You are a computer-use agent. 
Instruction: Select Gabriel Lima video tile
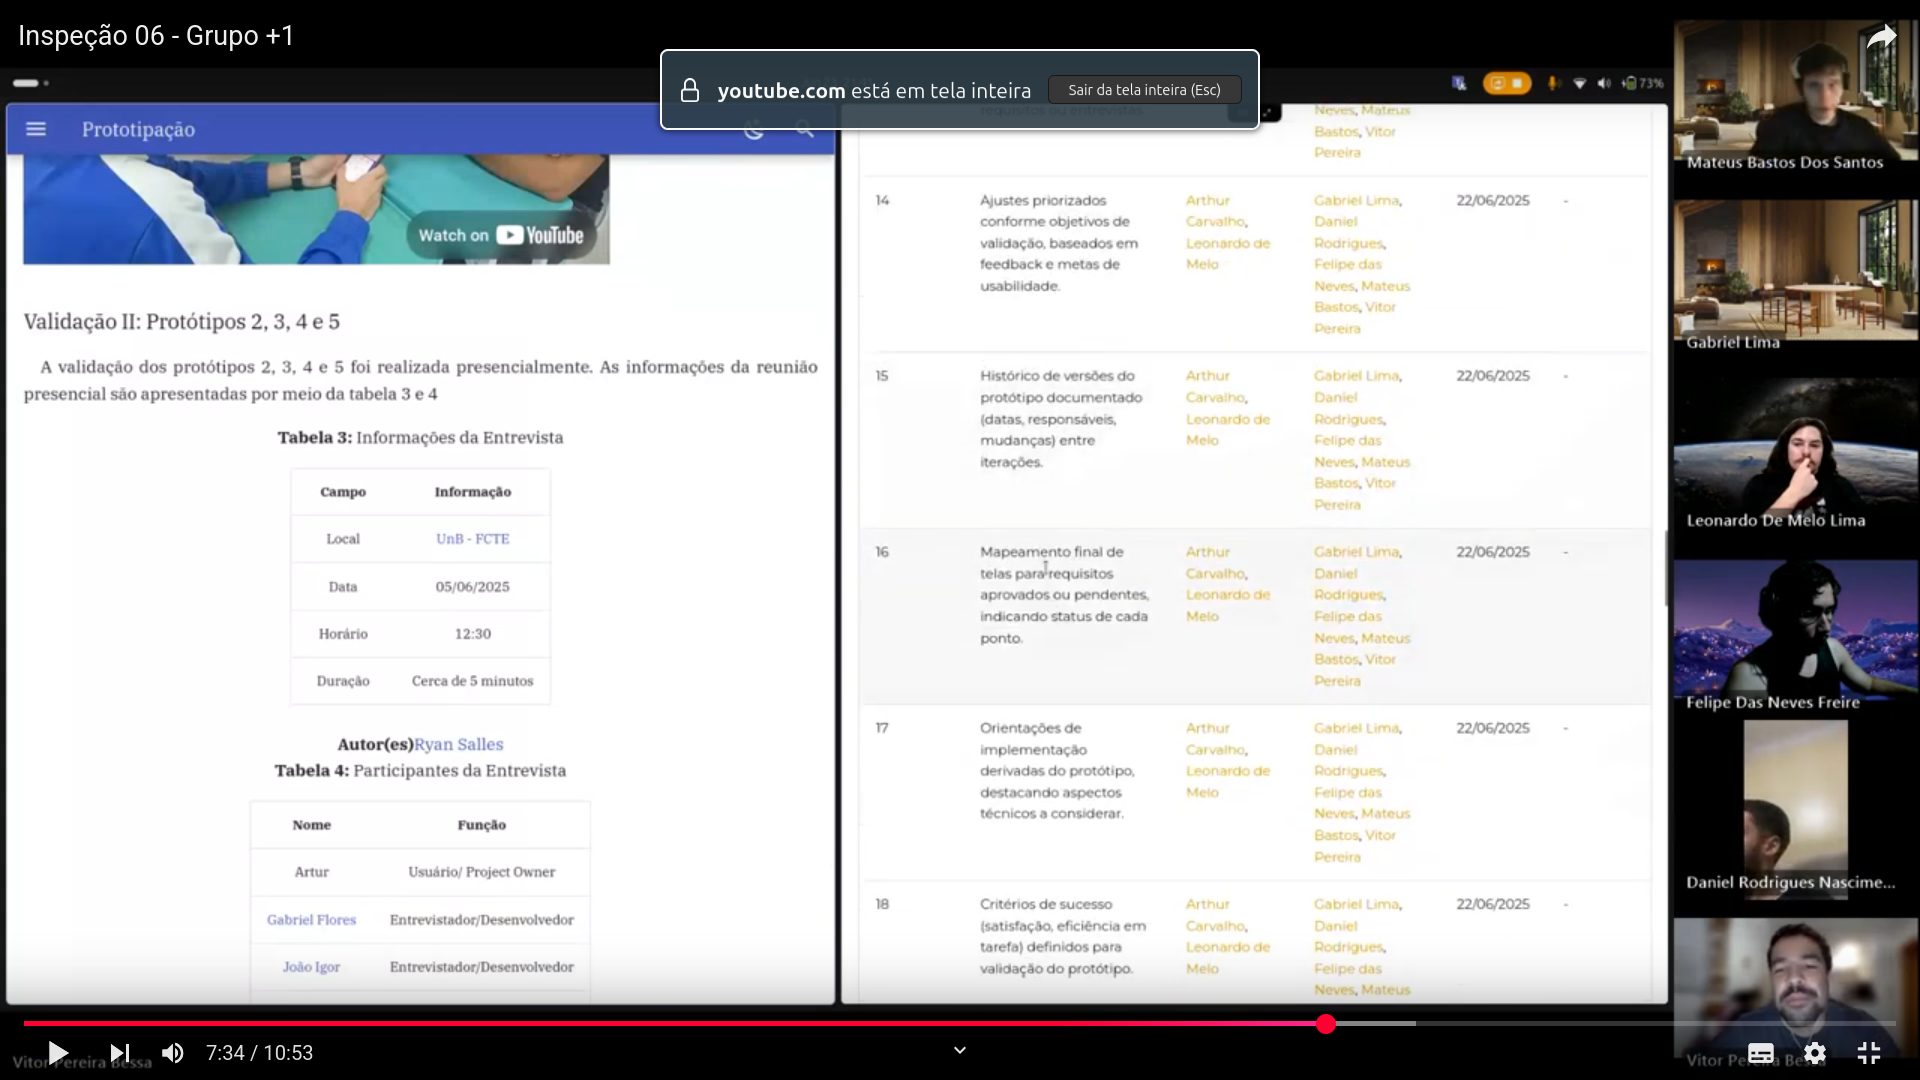click(1796, 277)
